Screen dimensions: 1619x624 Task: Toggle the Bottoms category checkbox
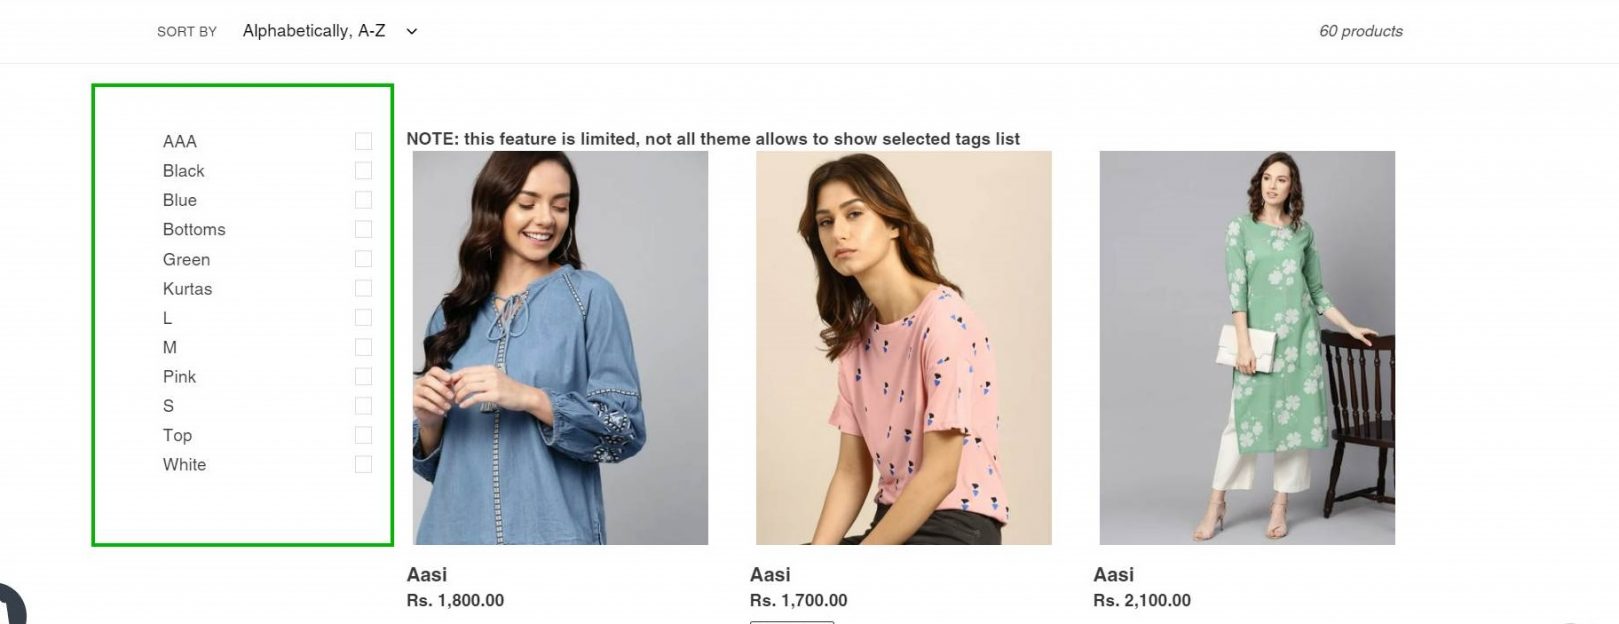[x=363, y=229]
